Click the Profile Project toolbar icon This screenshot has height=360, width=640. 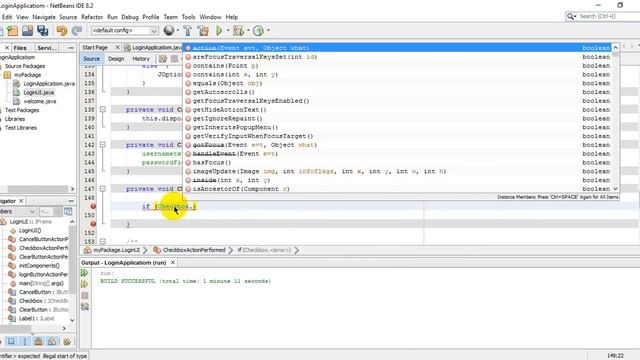(258, 31)
